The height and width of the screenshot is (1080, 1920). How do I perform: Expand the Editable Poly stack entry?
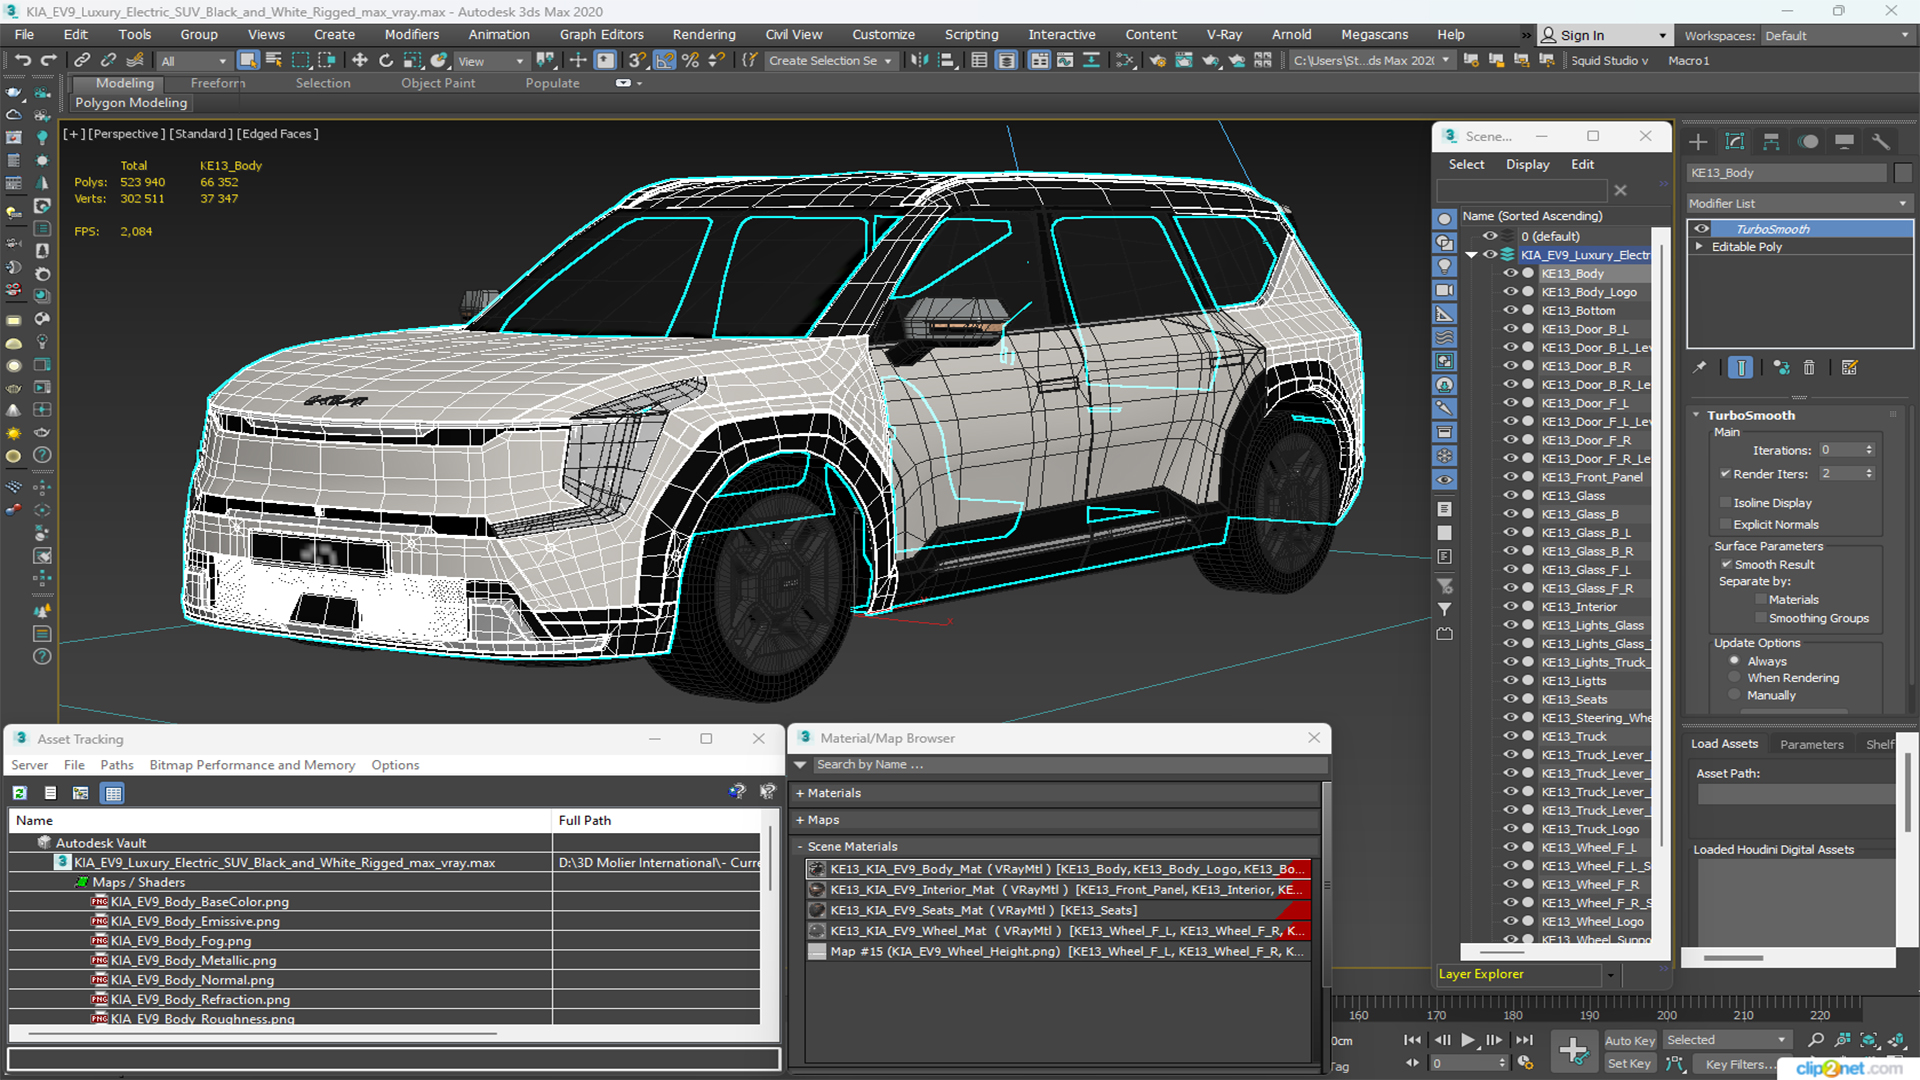coord(1699,246)
